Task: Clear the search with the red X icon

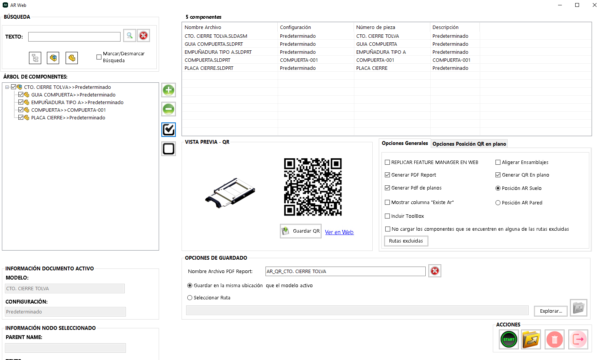Action: point(143,36)
